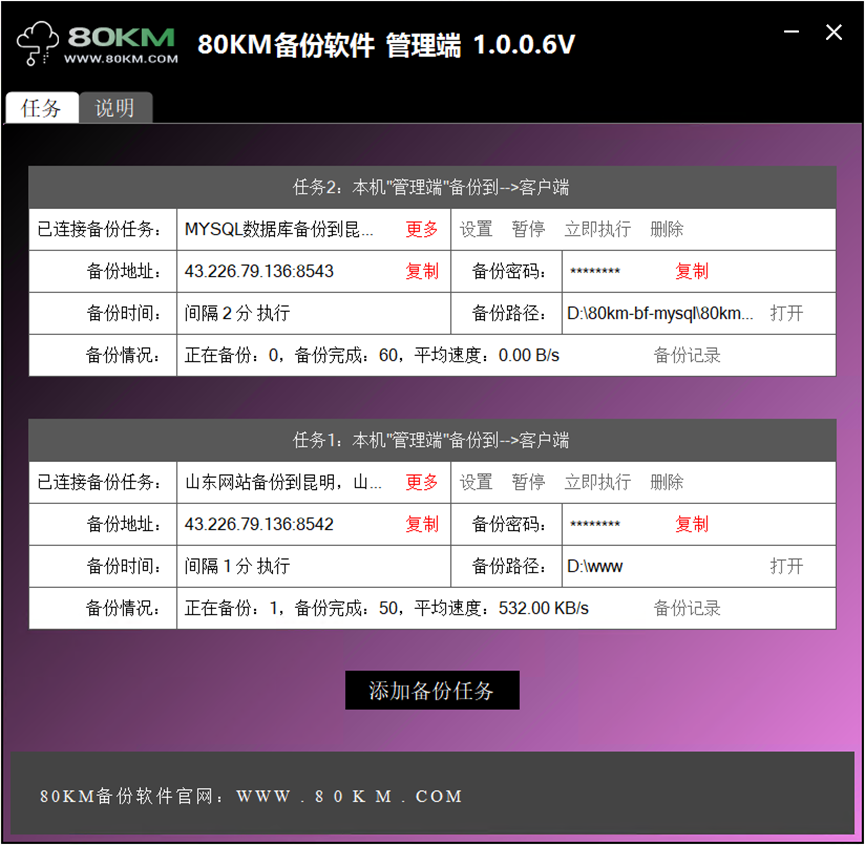Click the 80KM cloud logo icon

pos(38,43)
